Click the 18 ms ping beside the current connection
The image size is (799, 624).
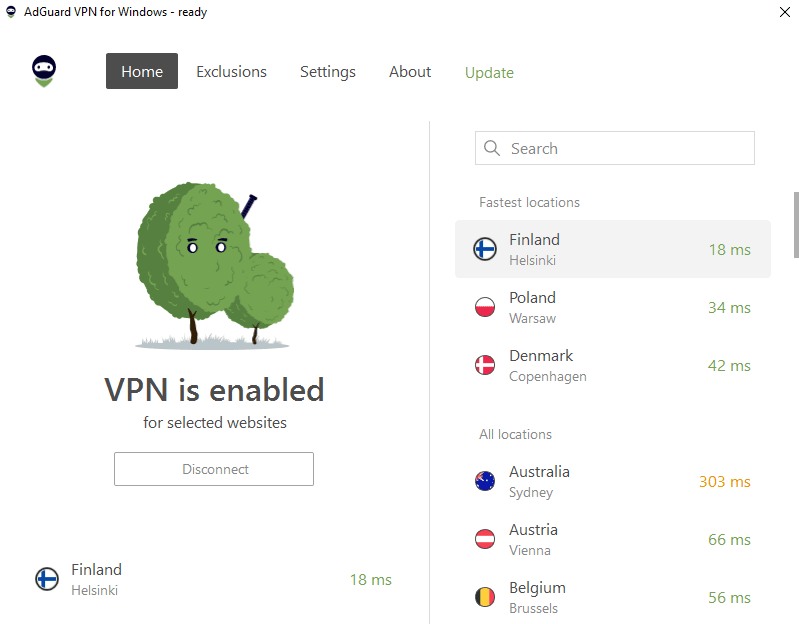(x=370, y=580)
